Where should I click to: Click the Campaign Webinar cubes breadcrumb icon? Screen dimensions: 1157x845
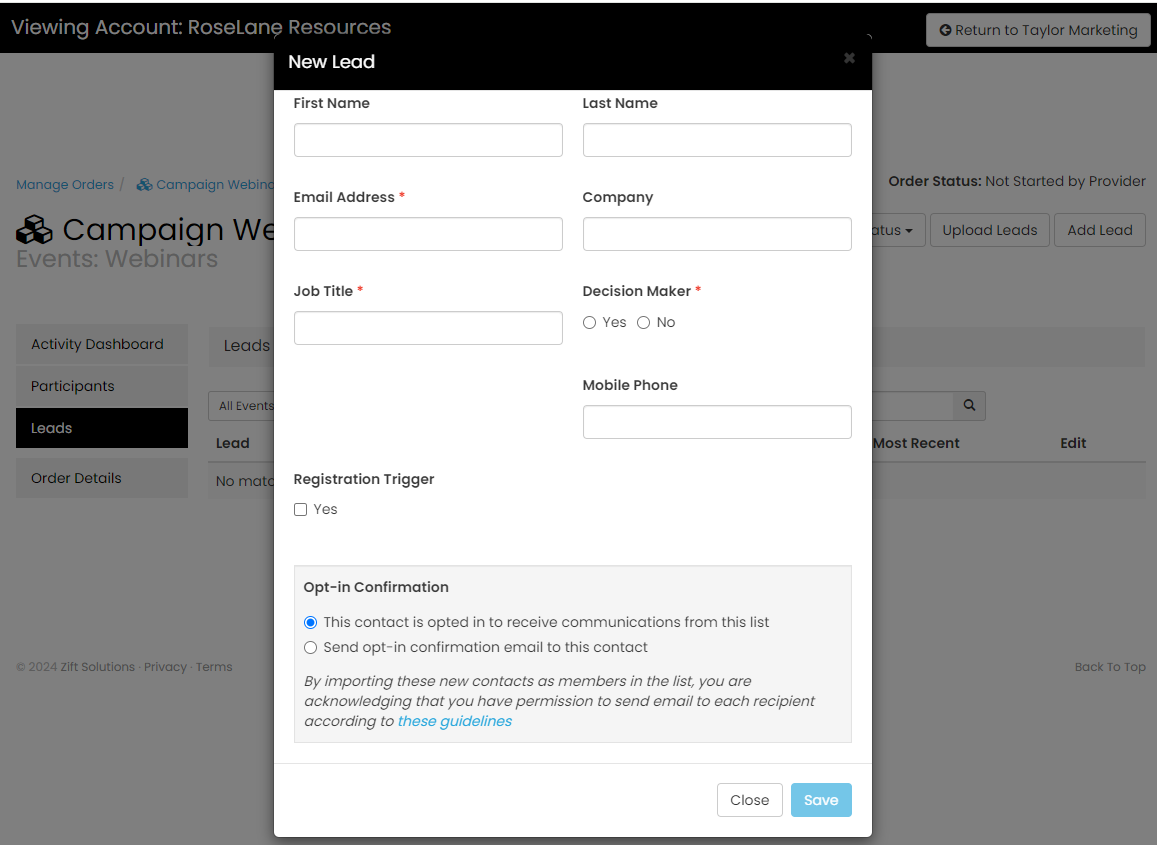tap(145, 184)
